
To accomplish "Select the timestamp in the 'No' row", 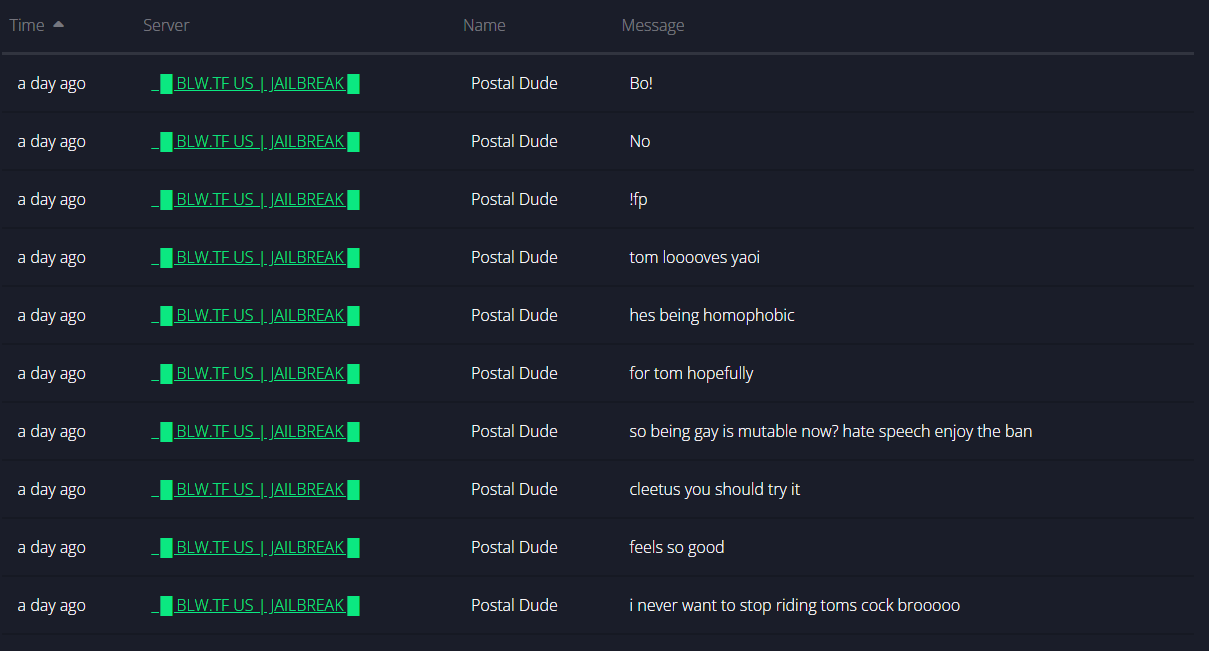I will 51,142.
